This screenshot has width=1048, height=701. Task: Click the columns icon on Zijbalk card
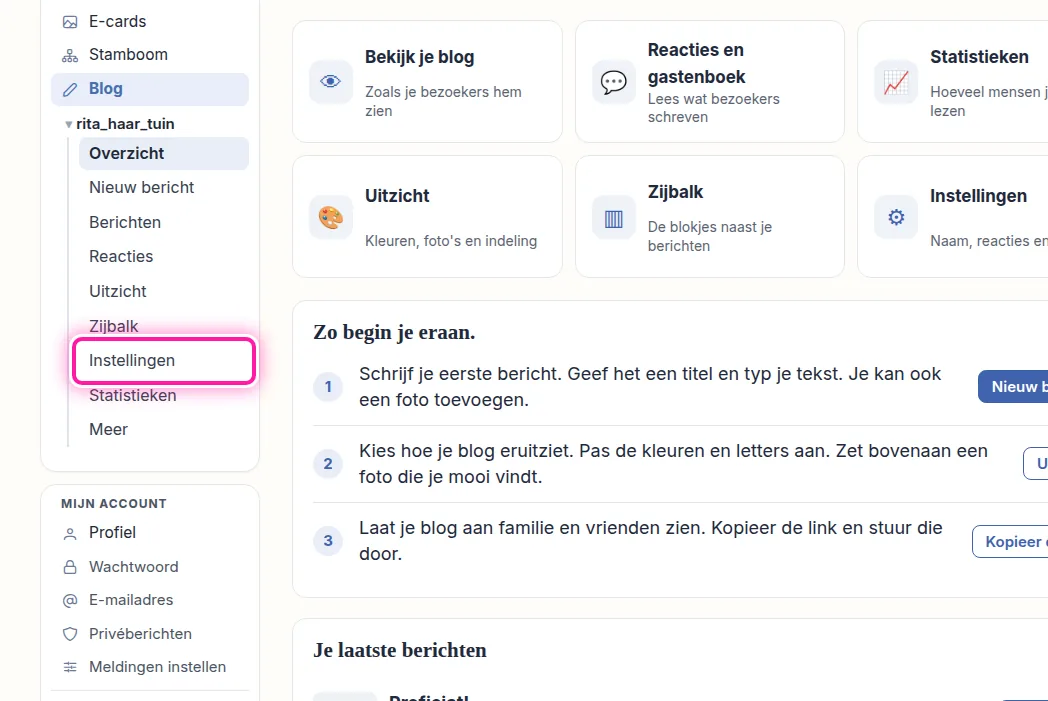point(613,217)
